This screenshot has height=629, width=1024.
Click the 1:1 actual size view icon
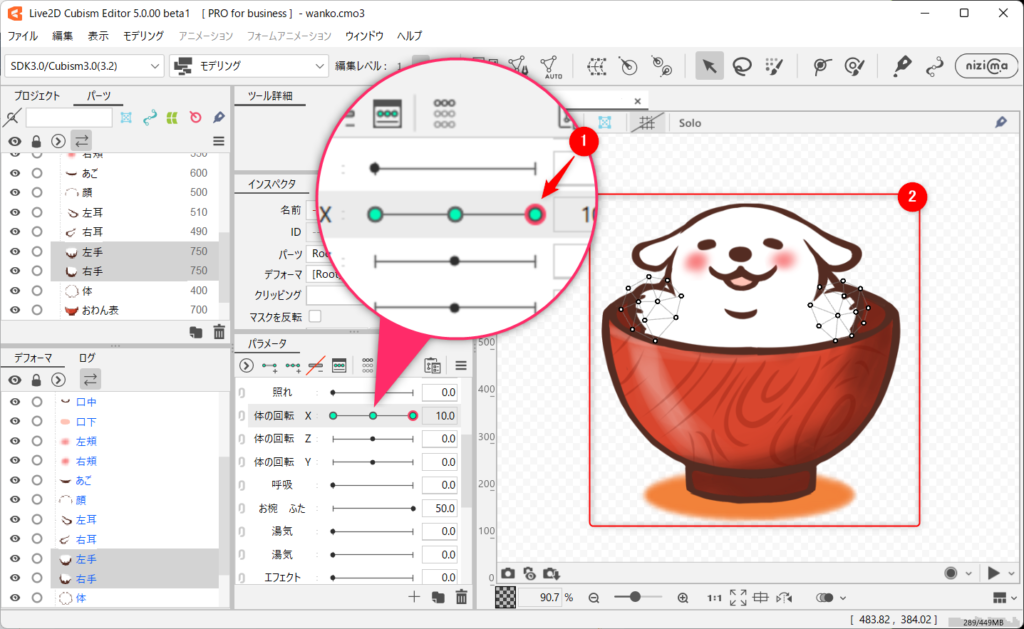[714, 598]
